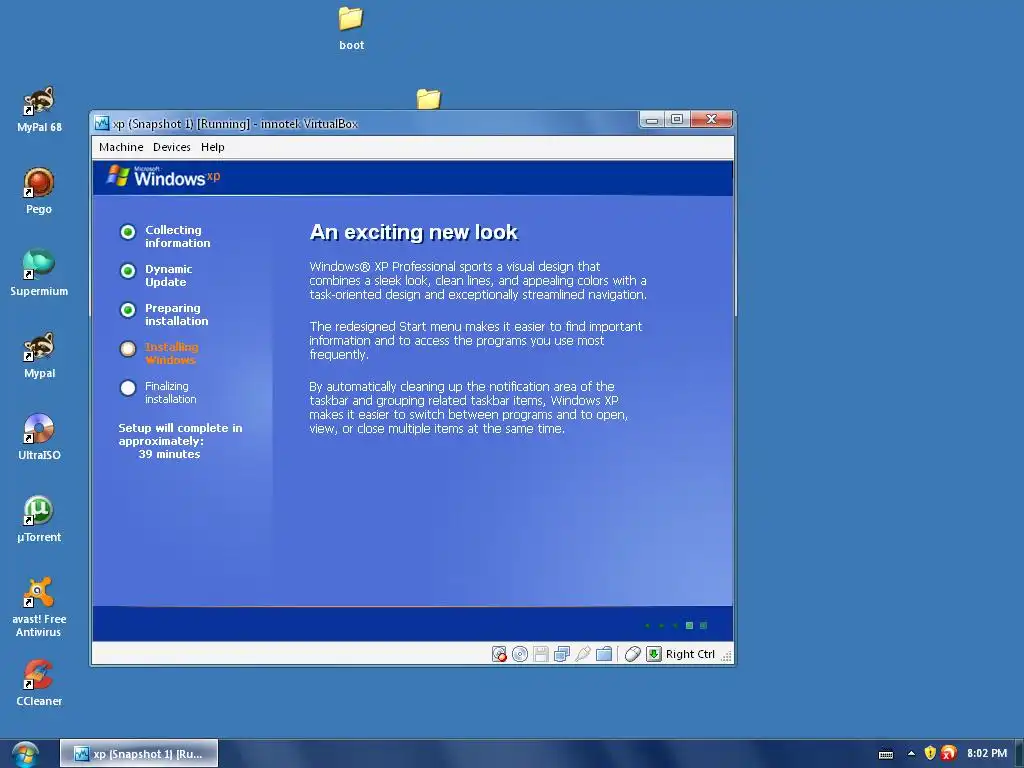Click the yellow security shield tray icon
This screenshot has width=1024, height=768.
[x=930, y=754]
